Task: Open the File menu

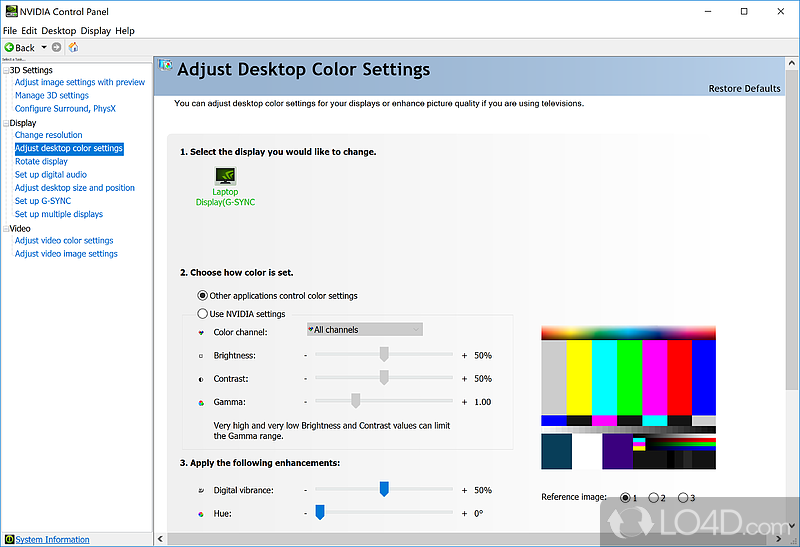Action: pos(10,31)
